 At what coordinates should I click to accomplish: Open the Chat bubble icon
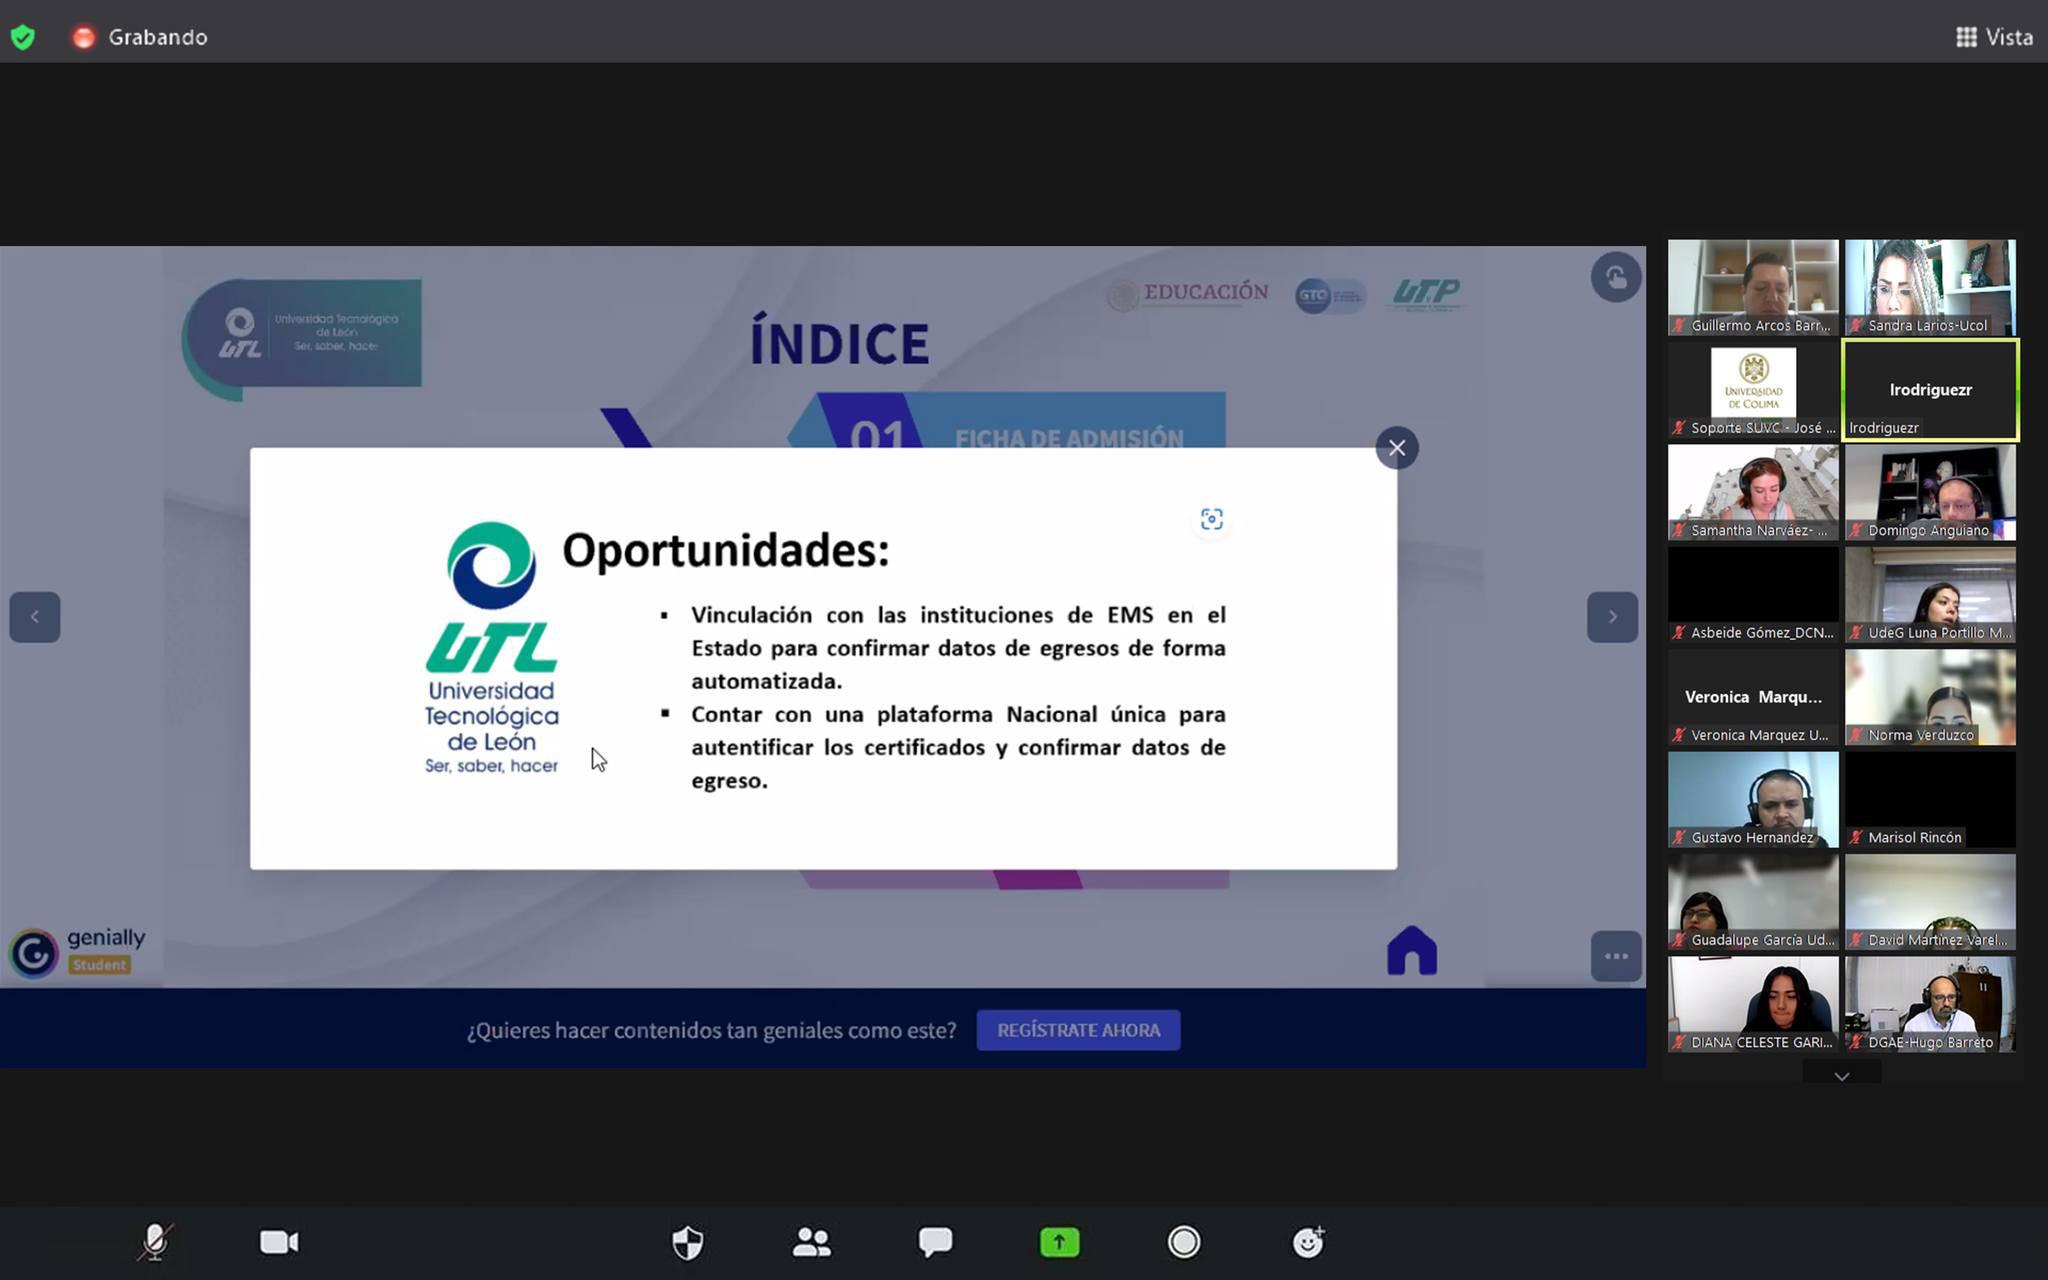click(935, 1242)
